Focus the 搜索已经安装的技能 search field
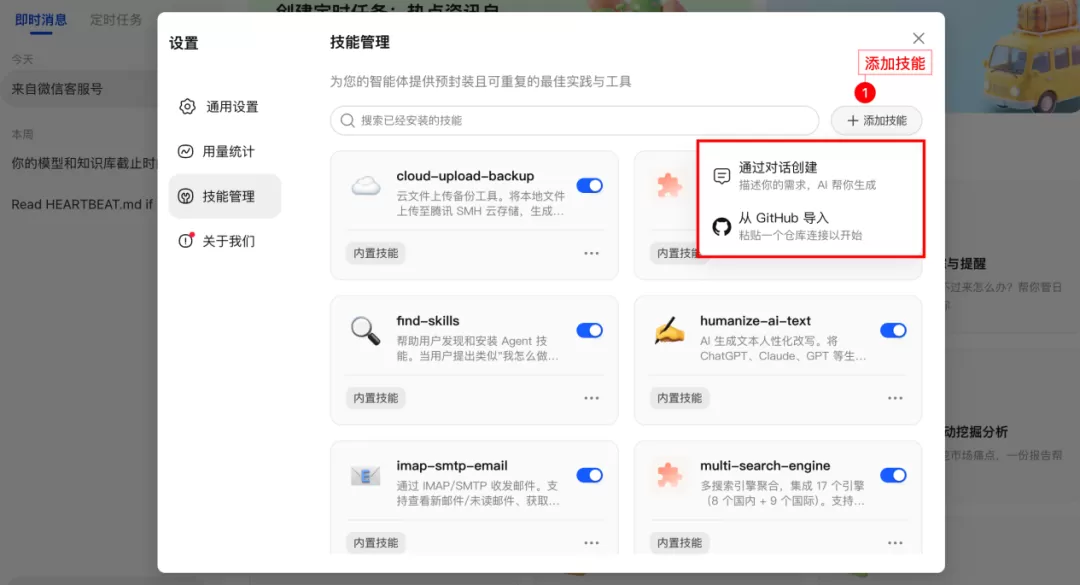Viewport: 1080px width, 585px height. point(574,121)
